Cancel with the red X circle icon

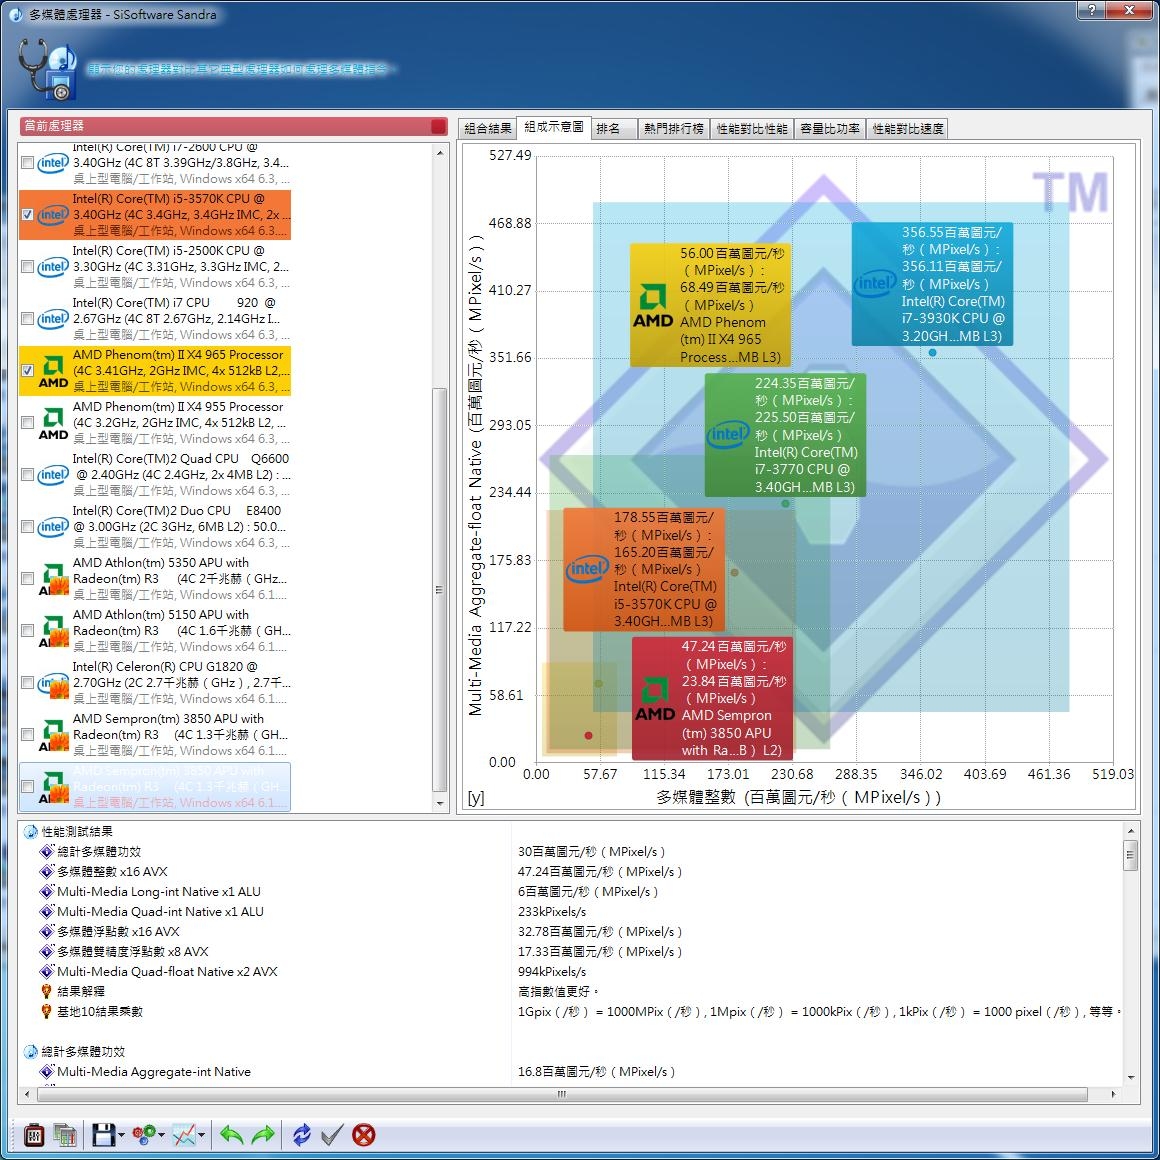(363, 1134)
